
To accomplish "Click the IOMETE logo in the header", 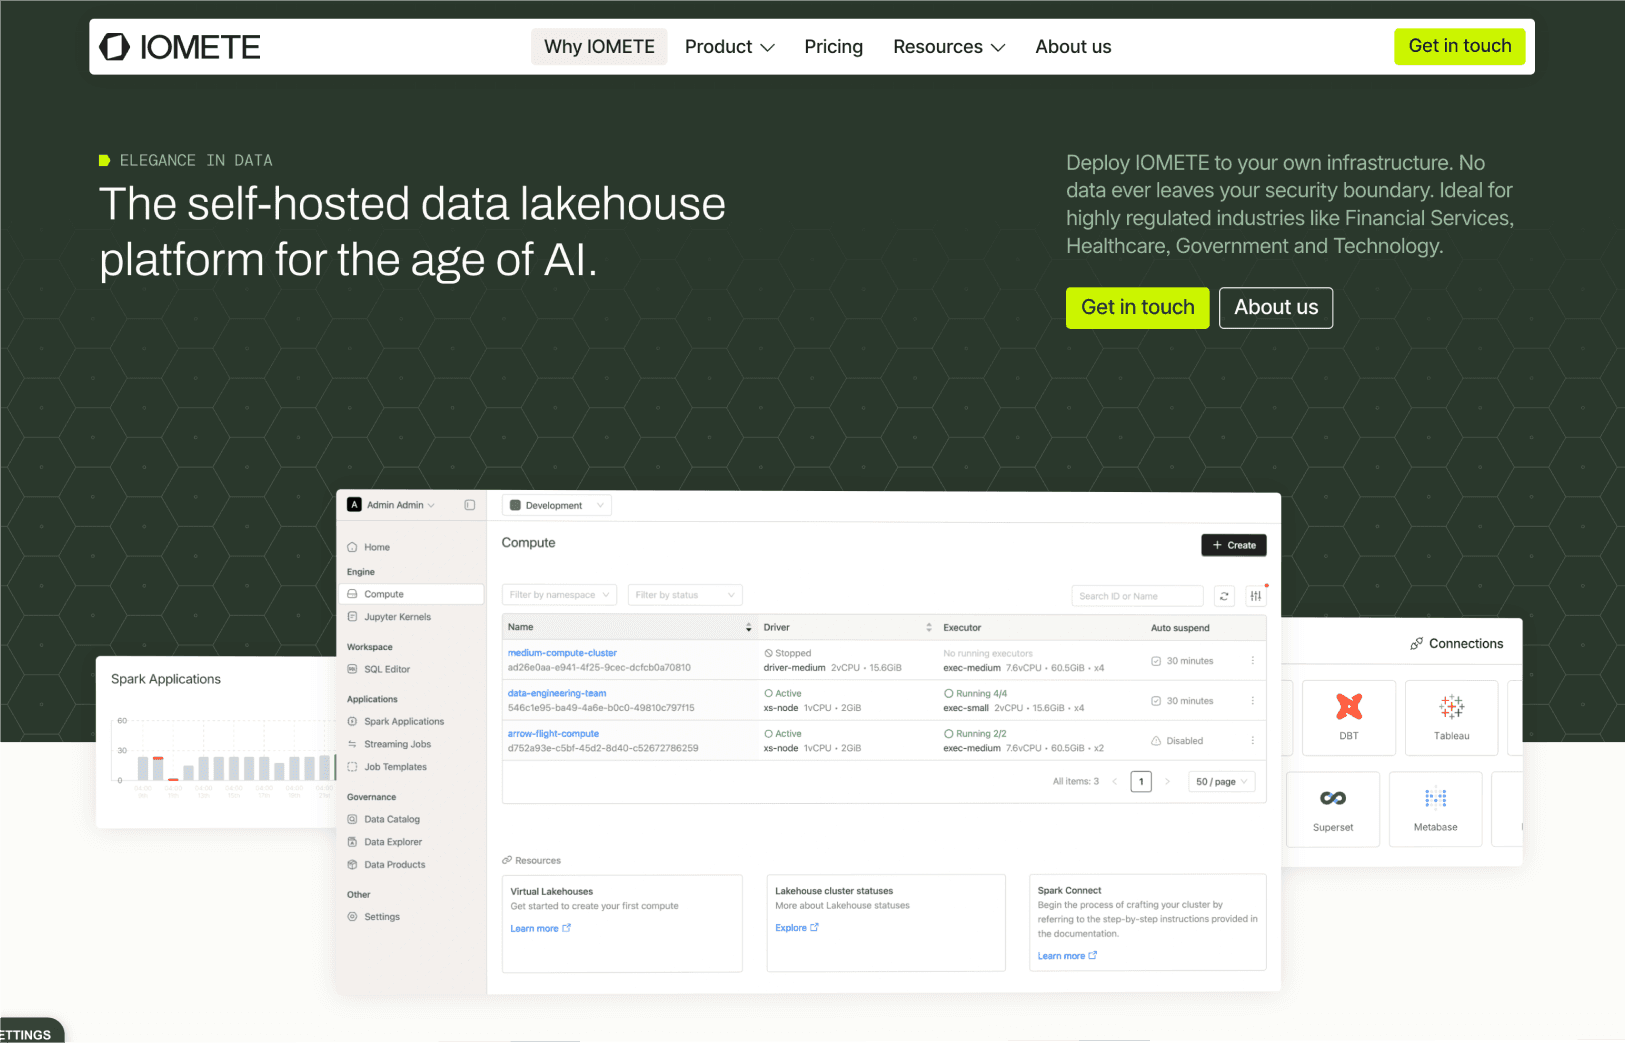I will (180, 47).
